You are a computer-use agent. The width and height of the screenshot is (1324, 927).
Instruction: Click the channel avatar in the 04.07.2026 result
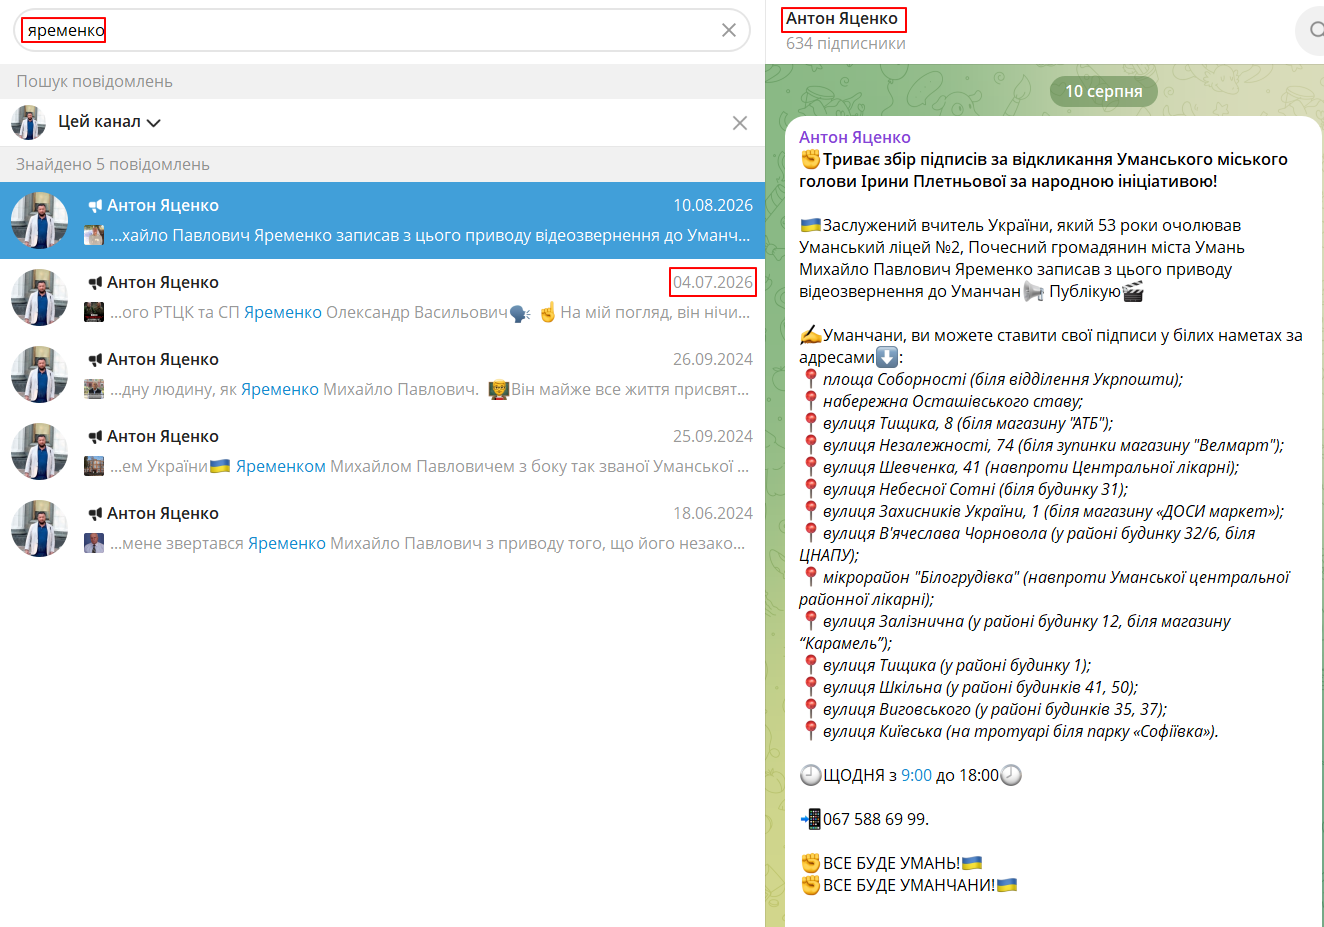40,298
